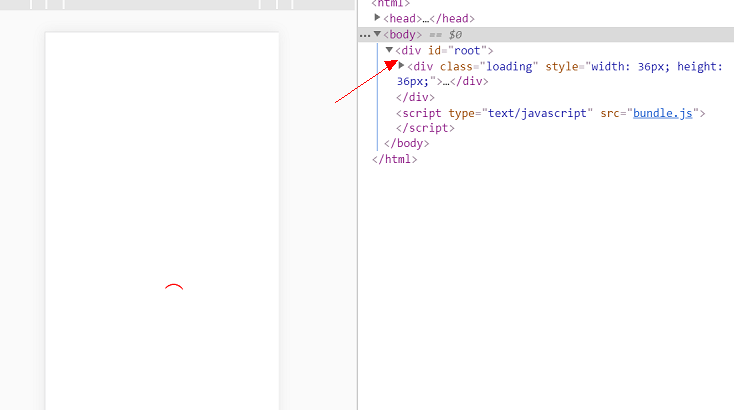This screenshot has width=734, height=410.
Task: Select the closing </div> tag of root
Action: (x=415, y=97)
